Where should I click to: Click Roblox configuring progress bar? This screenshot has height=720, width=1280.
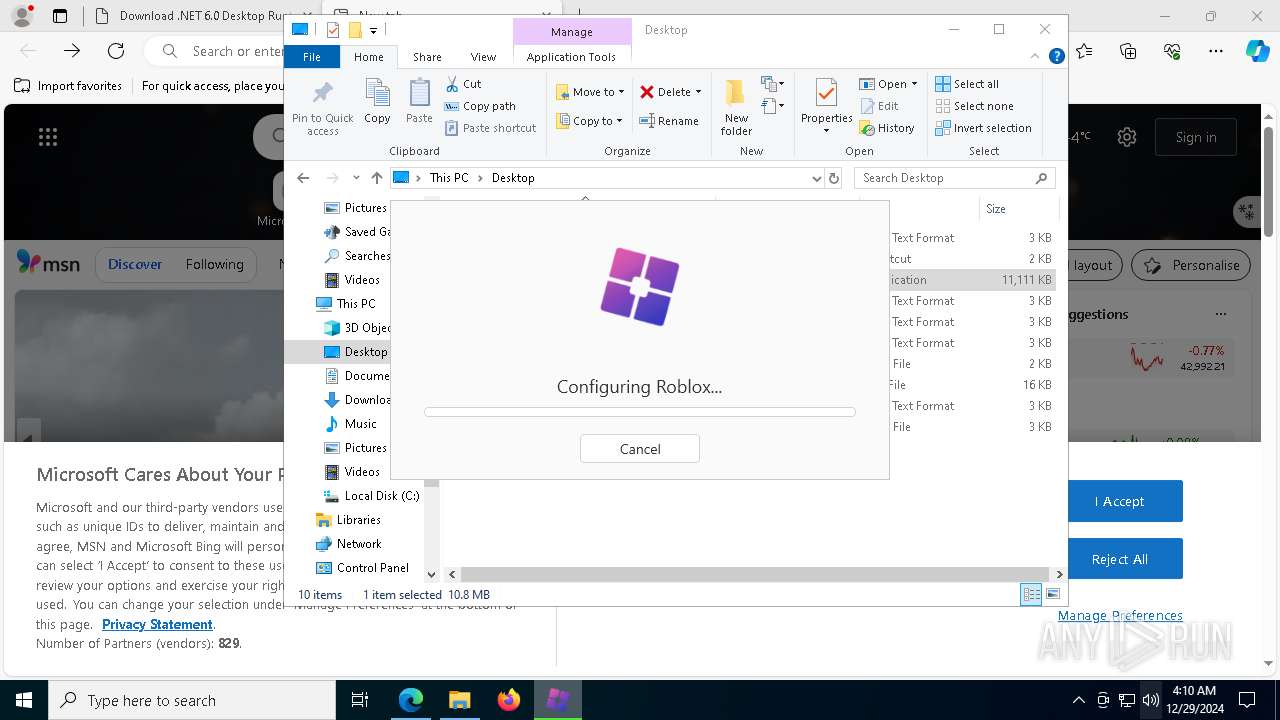pos(640,412)
